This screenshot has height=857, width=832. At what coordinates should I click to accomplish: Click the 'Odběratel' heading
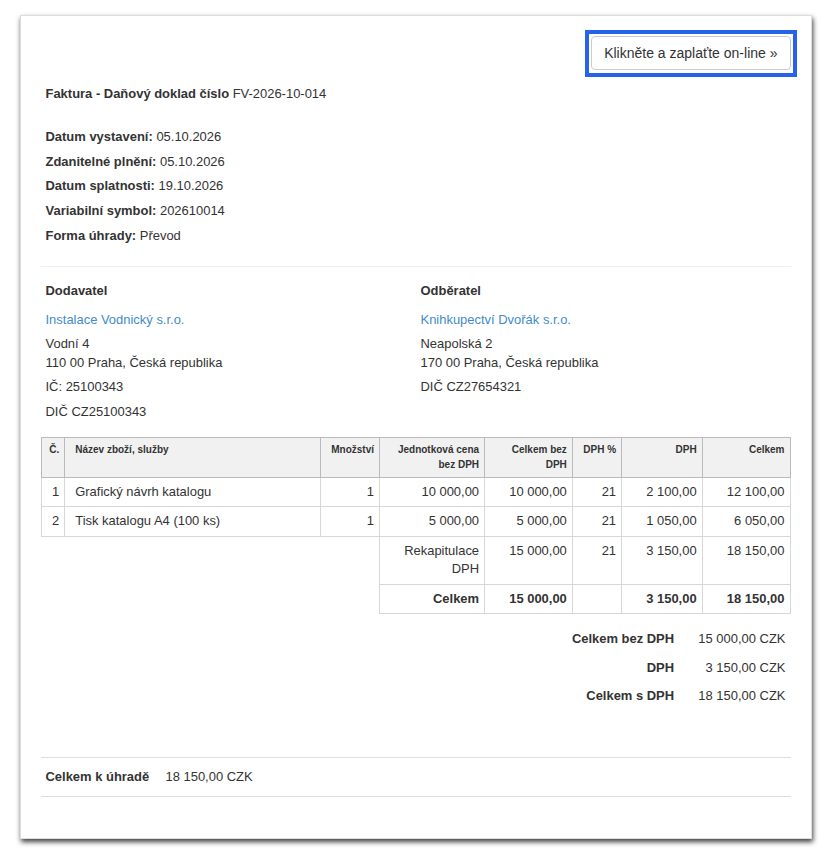[450, 291]
